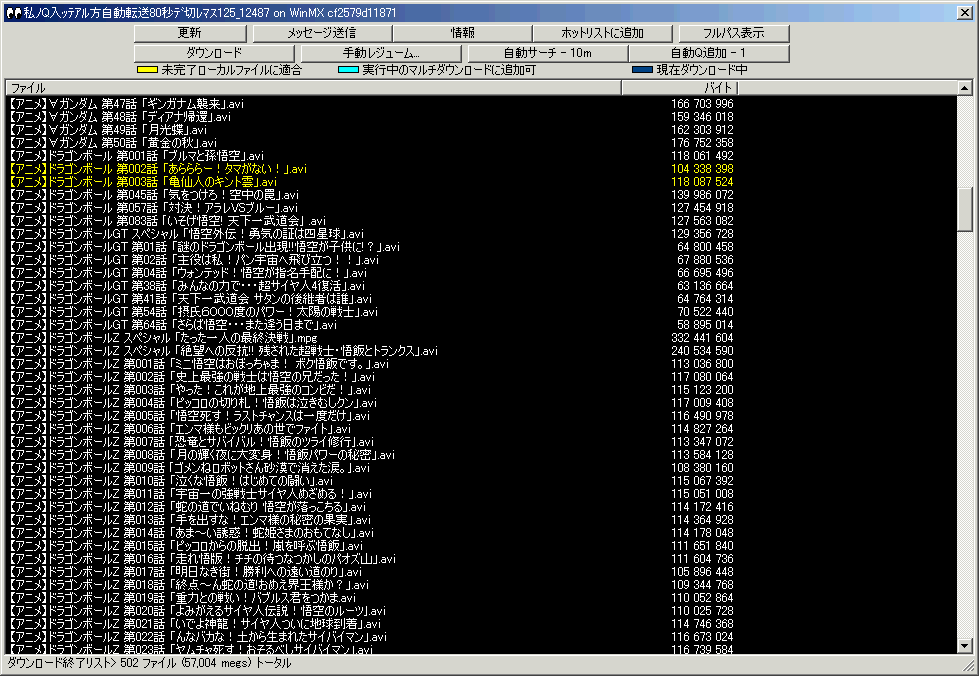Click the 手動レジューム... button
This screenshot has width=979, height=676.
pos(383,52)
